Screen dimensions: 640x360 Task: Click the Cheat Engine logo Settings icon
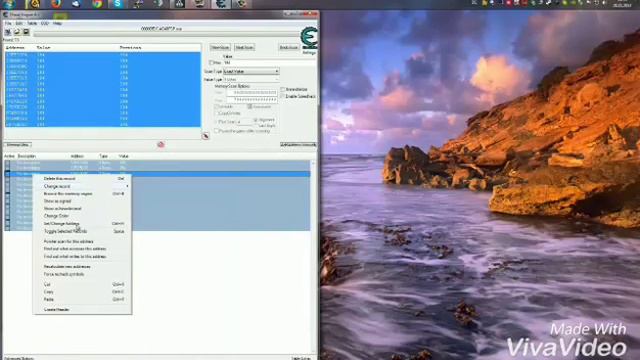tap(309, 40)
